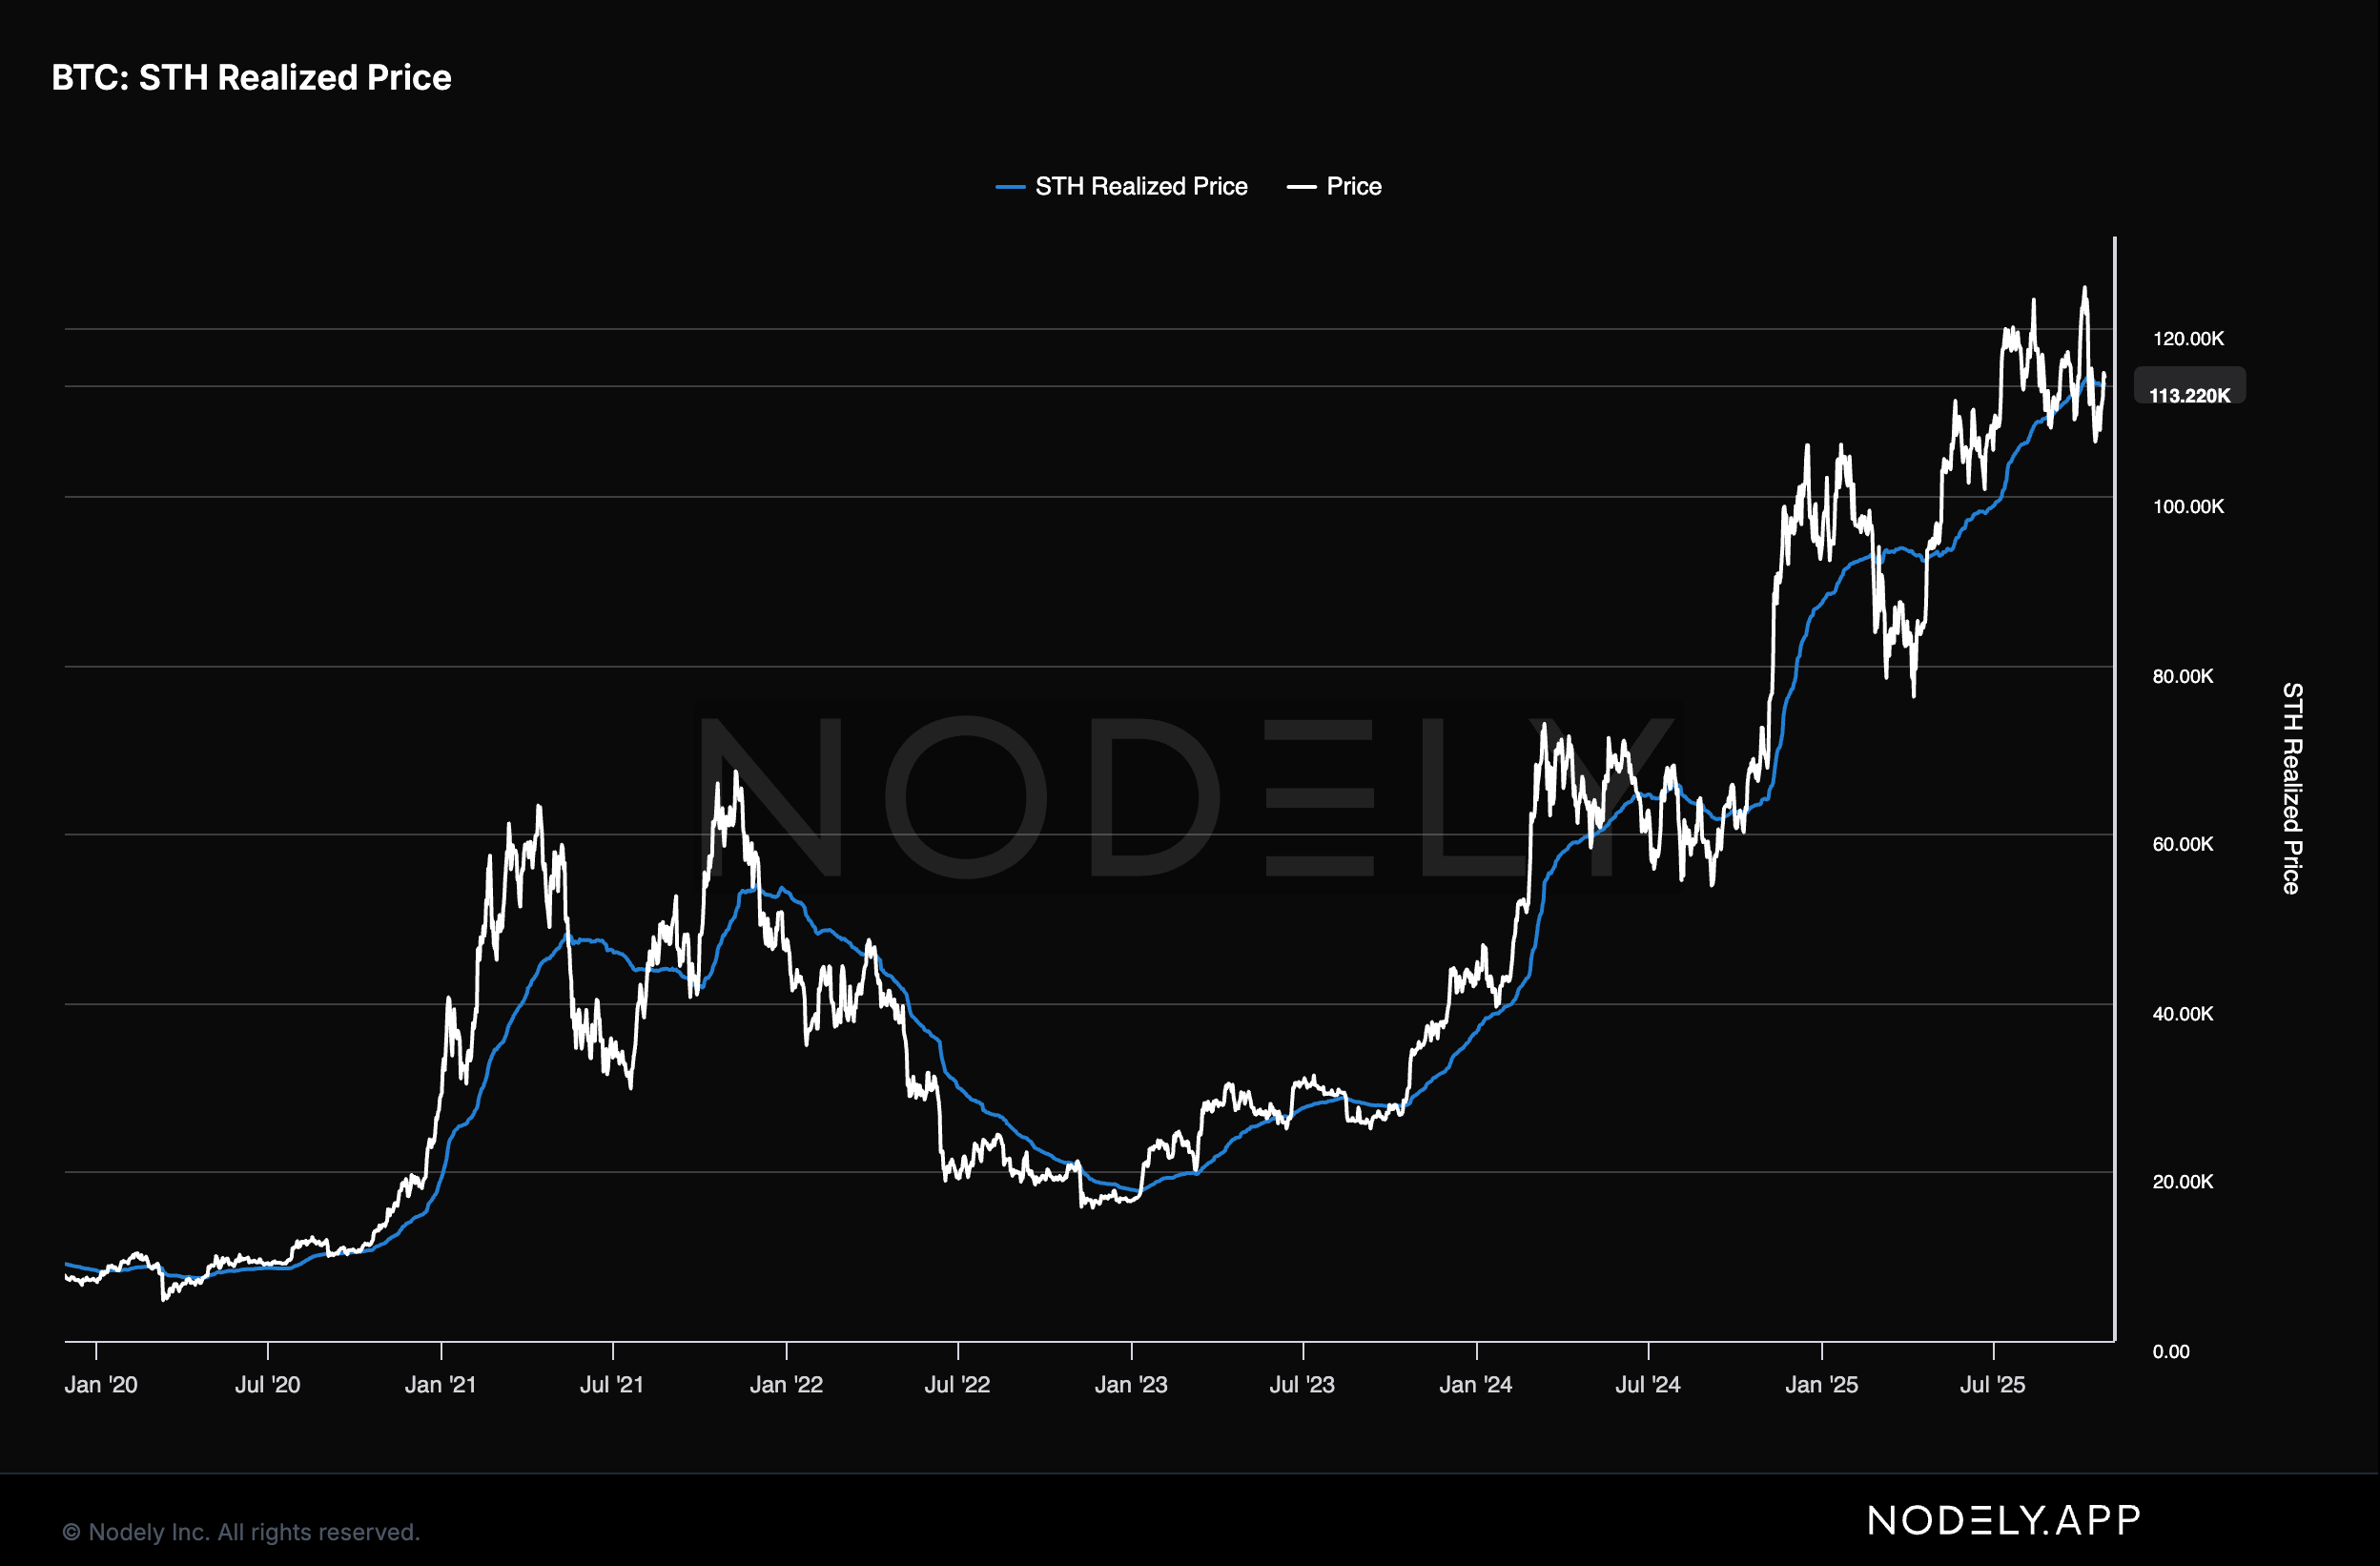This screenshot has width=2380, height=1566.
Task: Click the 120.00K y-axis label
Action: [2188, 339]
